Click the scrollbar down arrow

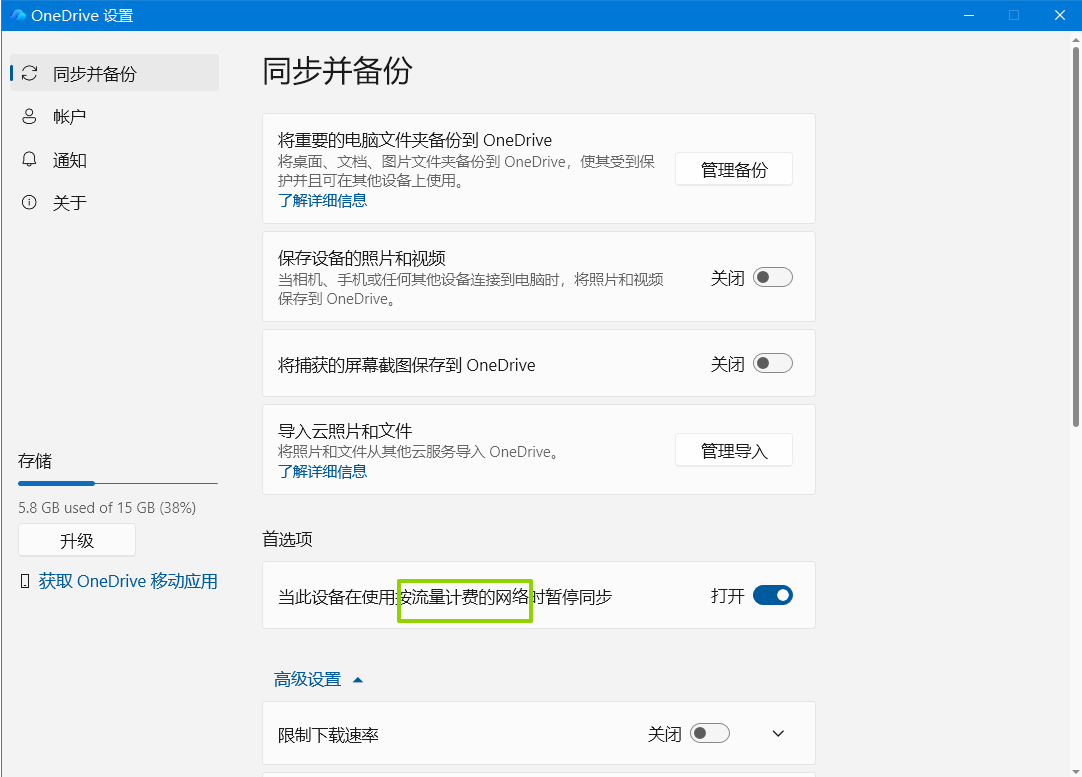[1075, 770]
